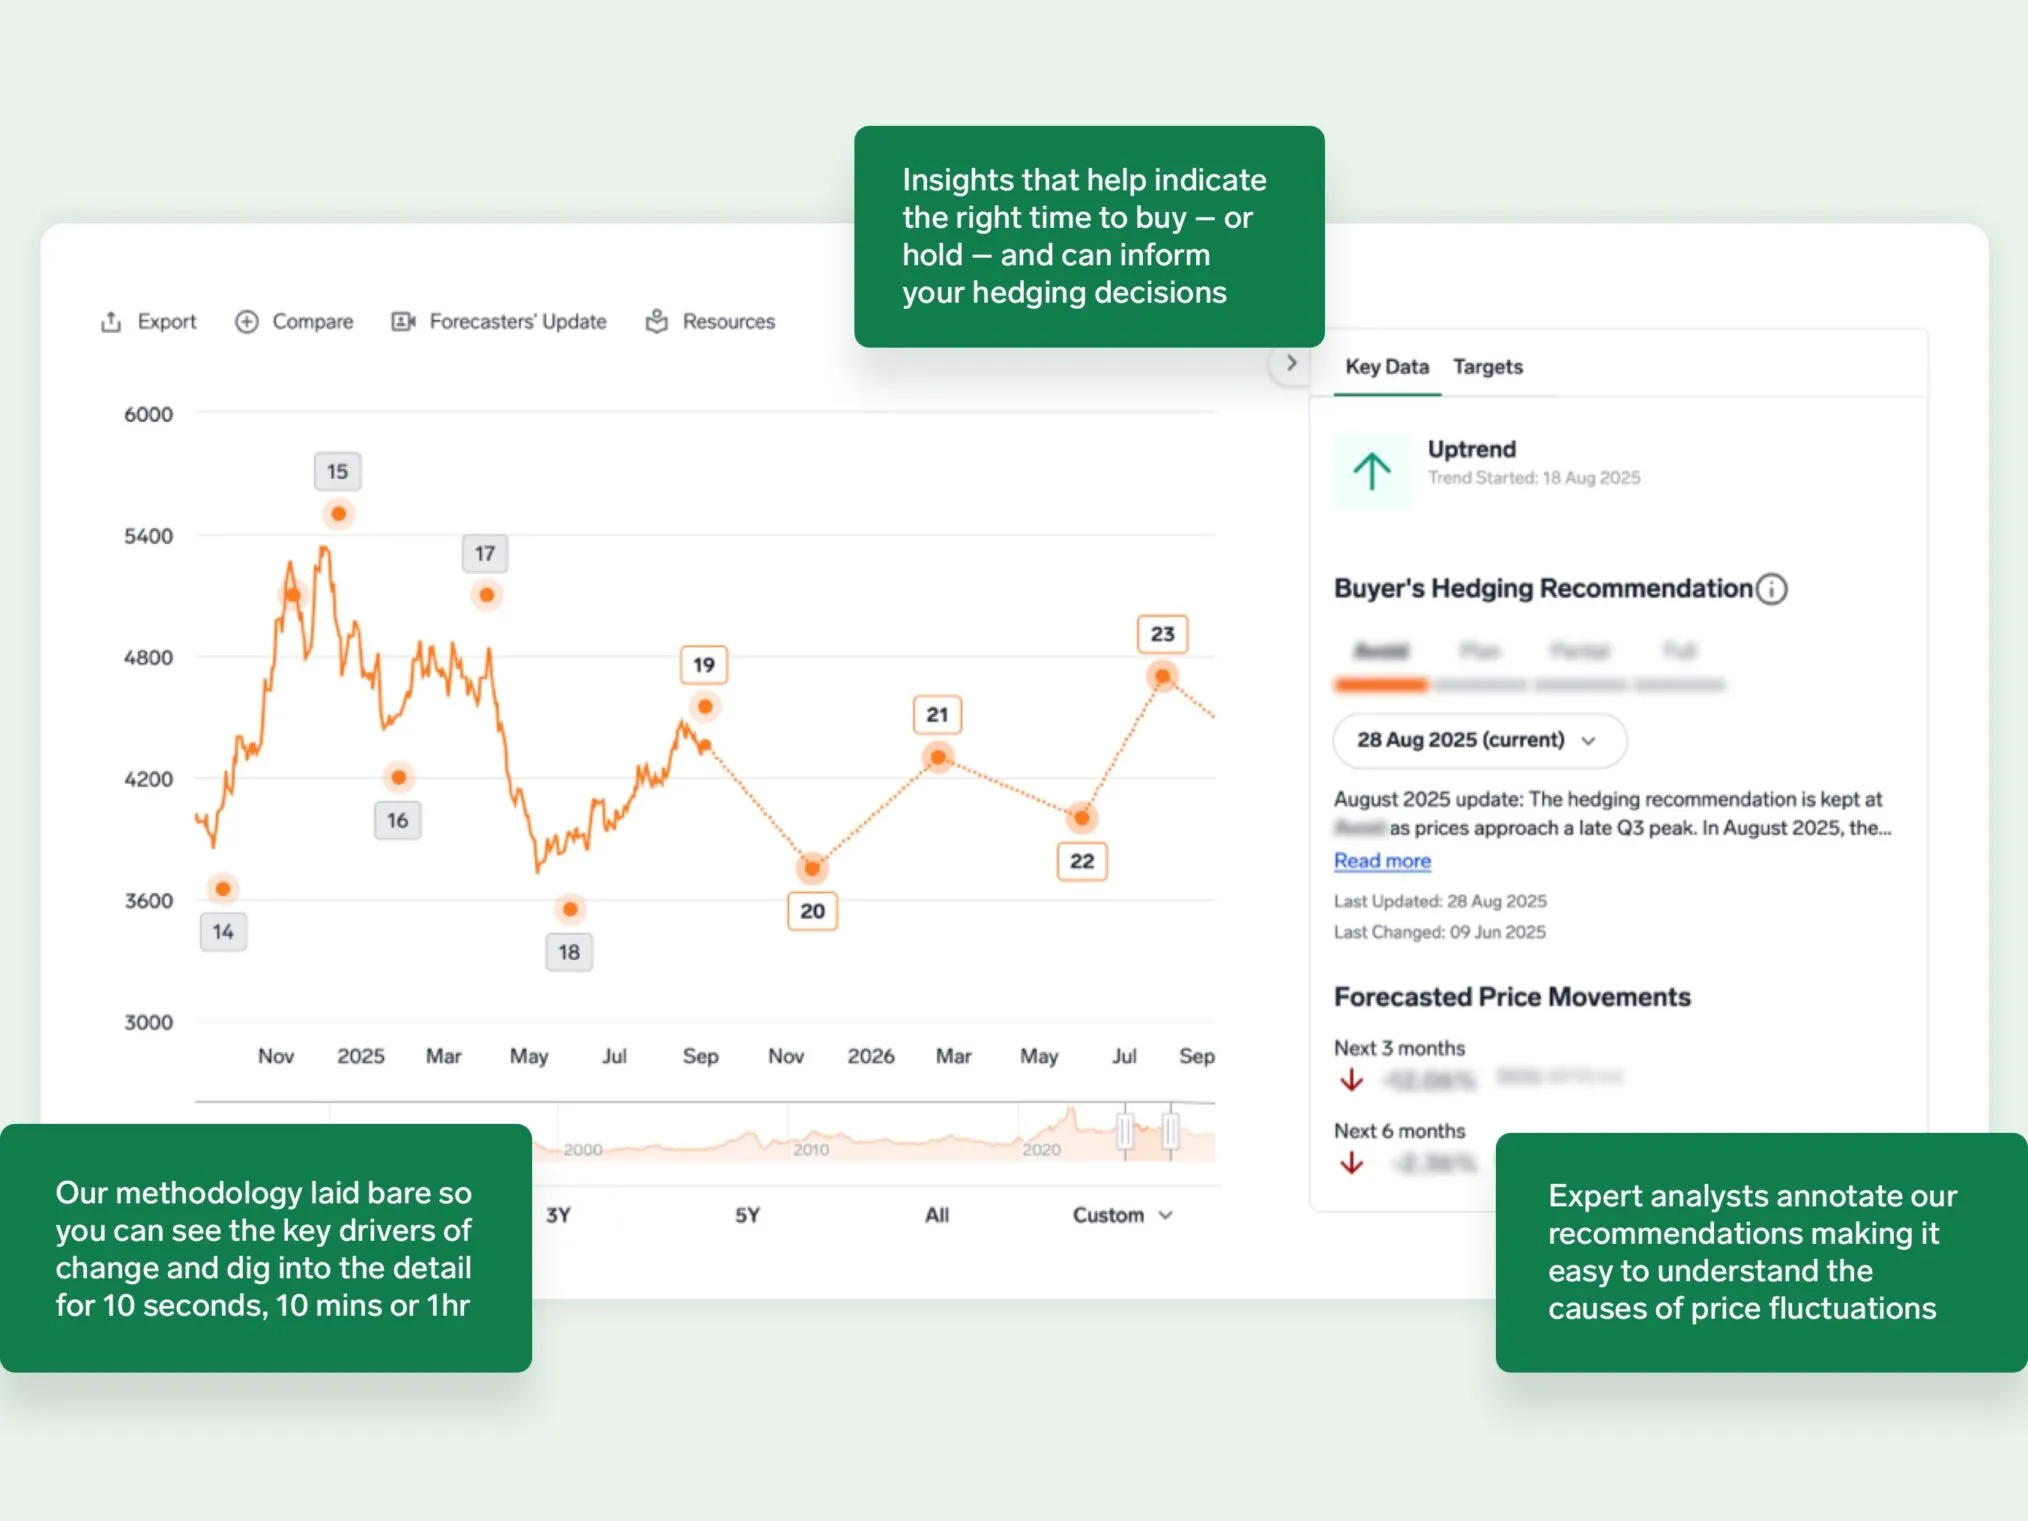This screenshot has width=2028, height=1521.
Task: Click the Next 3 months down-arrow icon
Action: tap(1351, 1080)
